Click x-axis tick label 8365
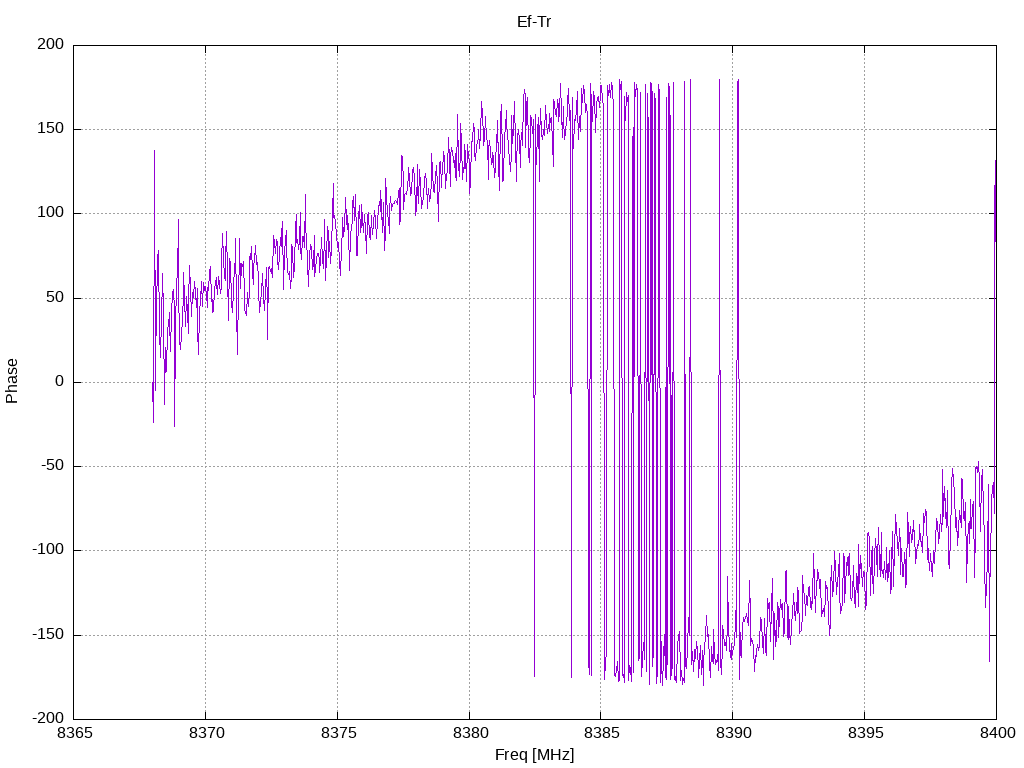The image size is (1024, 768). tap(74, 733)
